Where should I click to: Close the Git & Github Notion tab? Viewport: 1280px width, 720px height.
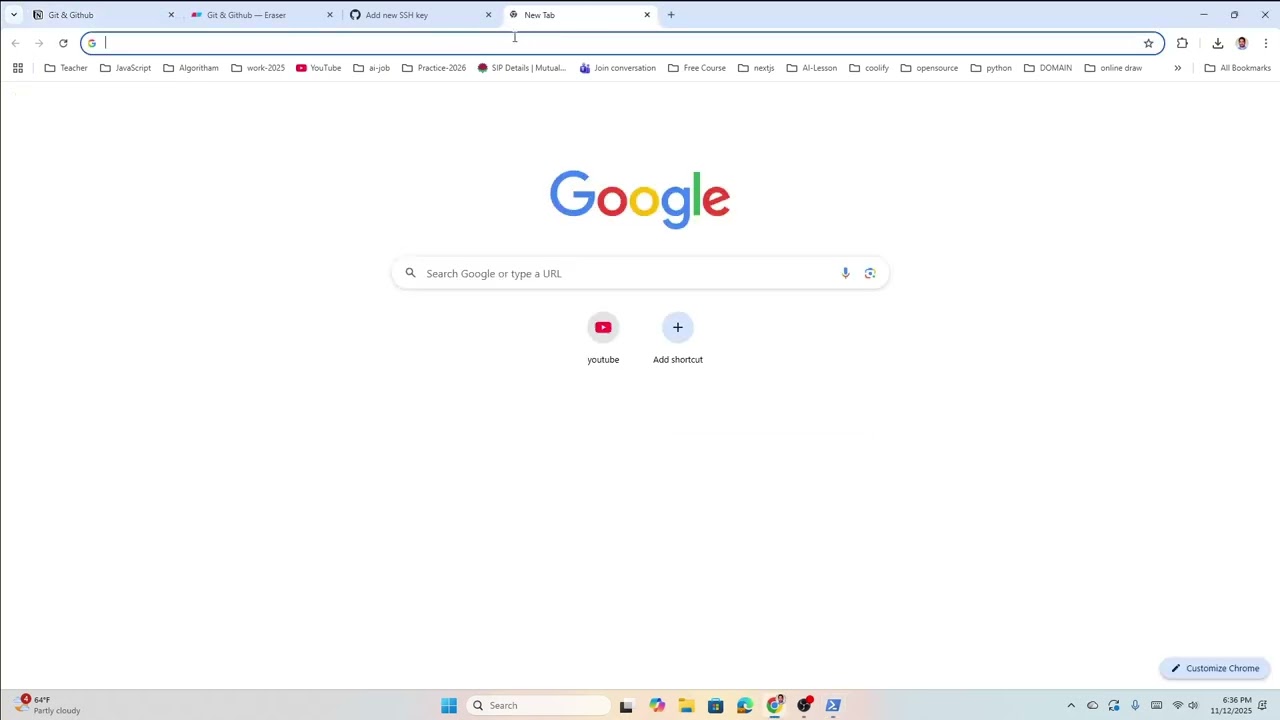171,15
